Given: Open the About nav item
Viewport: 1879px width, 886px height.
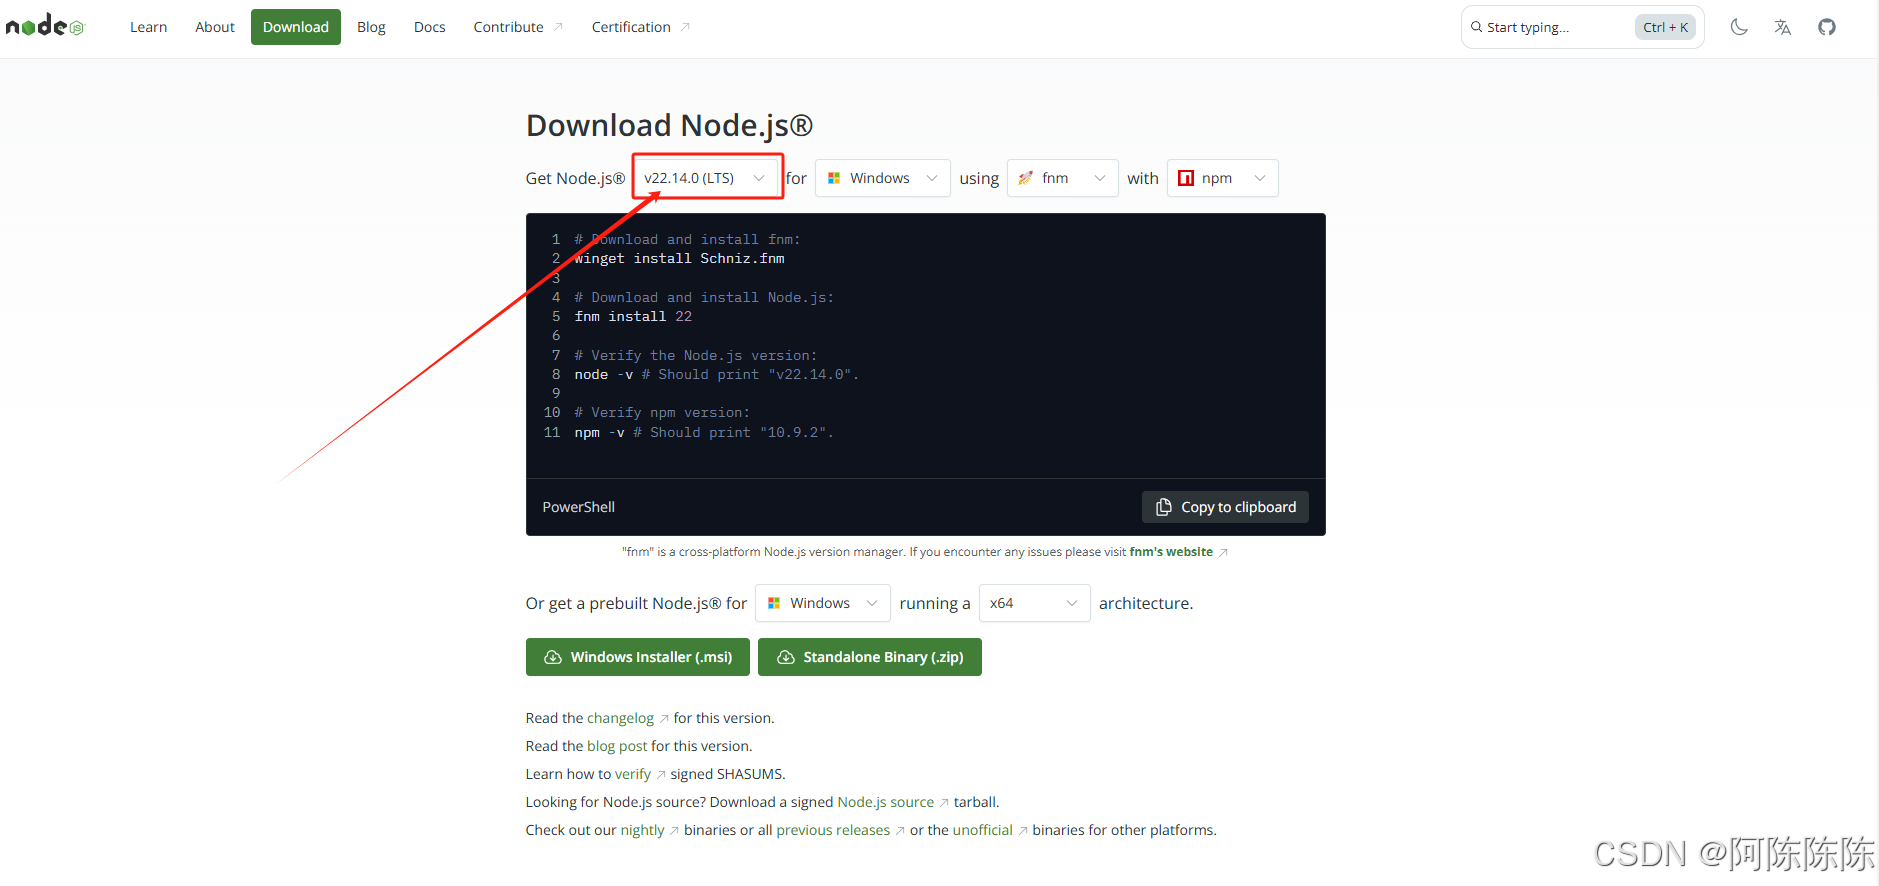Looking at the screenshot, I should pyautogui.click(x=215, y=27).
